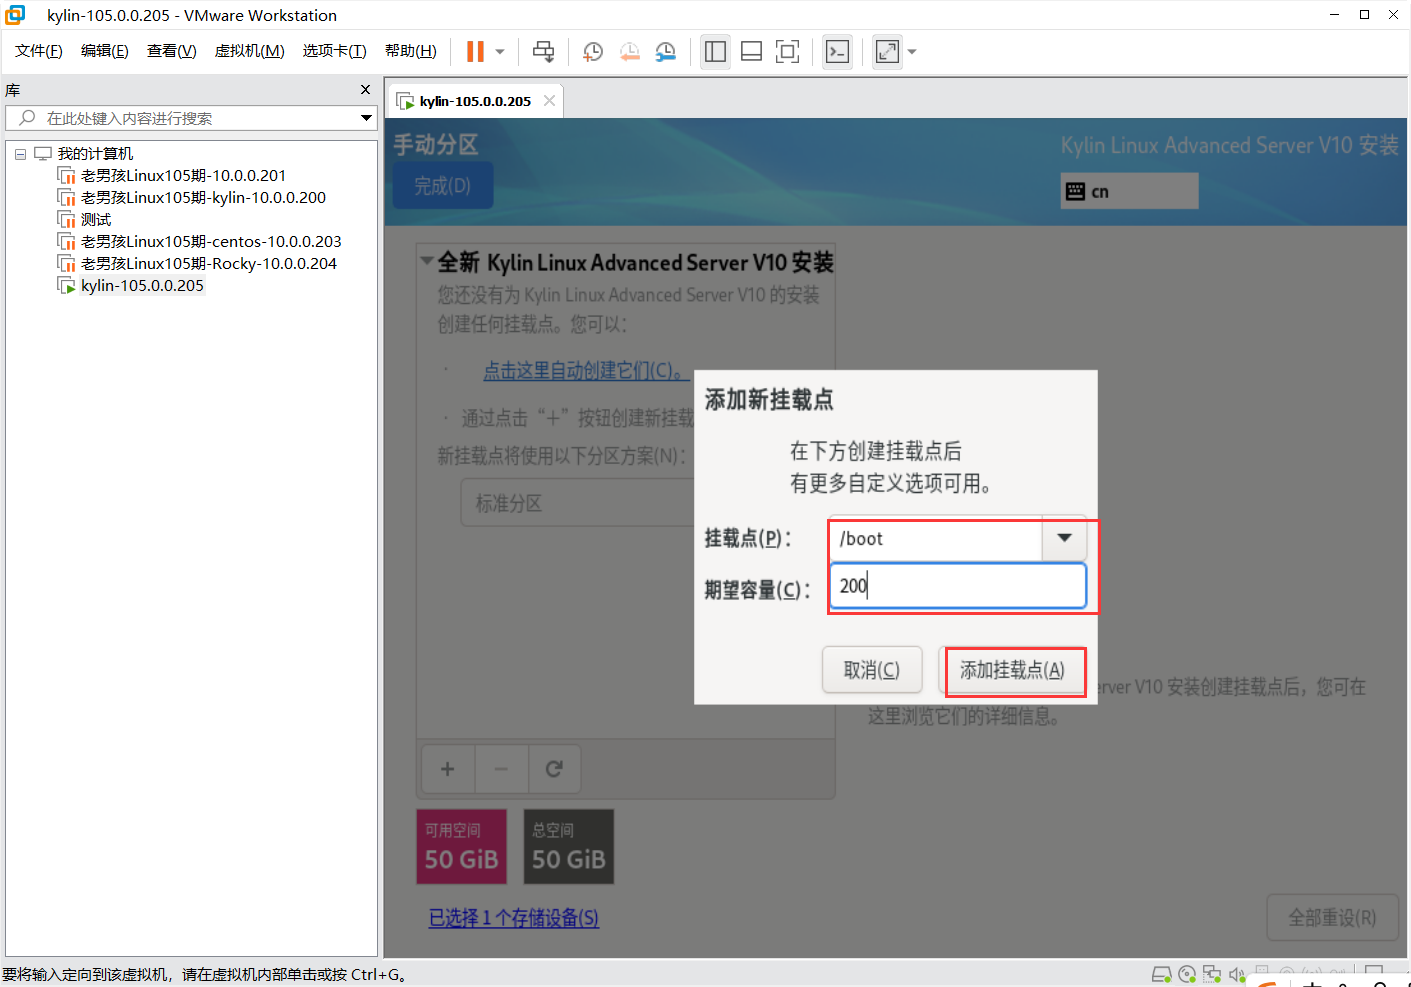Screen dimensions: 1411x987
Task: Click the 我的计算机 root node
Action: point(94,154)
